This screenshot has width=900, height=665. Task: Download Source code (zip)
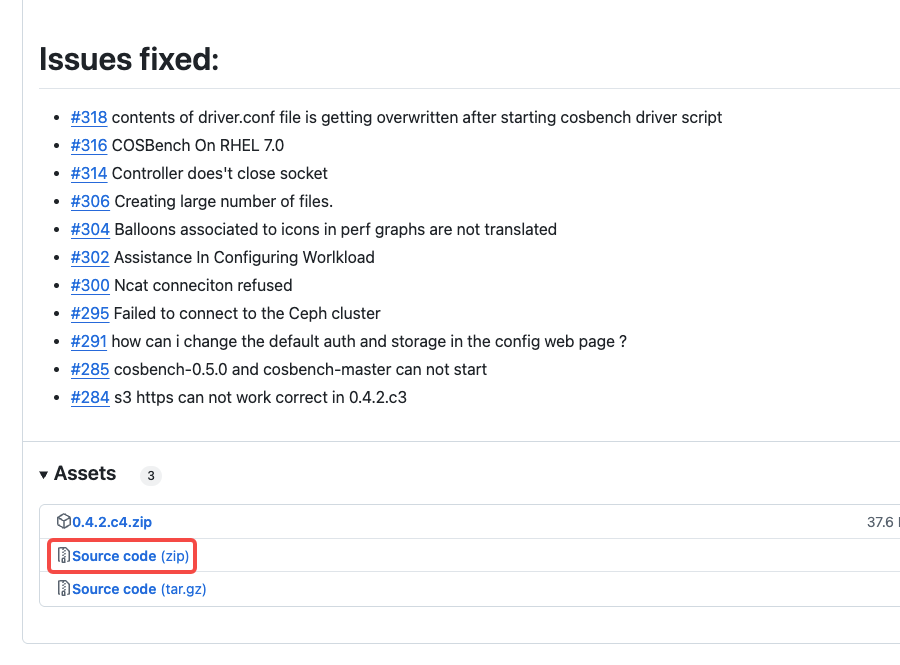pyautogui.click(x=130, y=556)
